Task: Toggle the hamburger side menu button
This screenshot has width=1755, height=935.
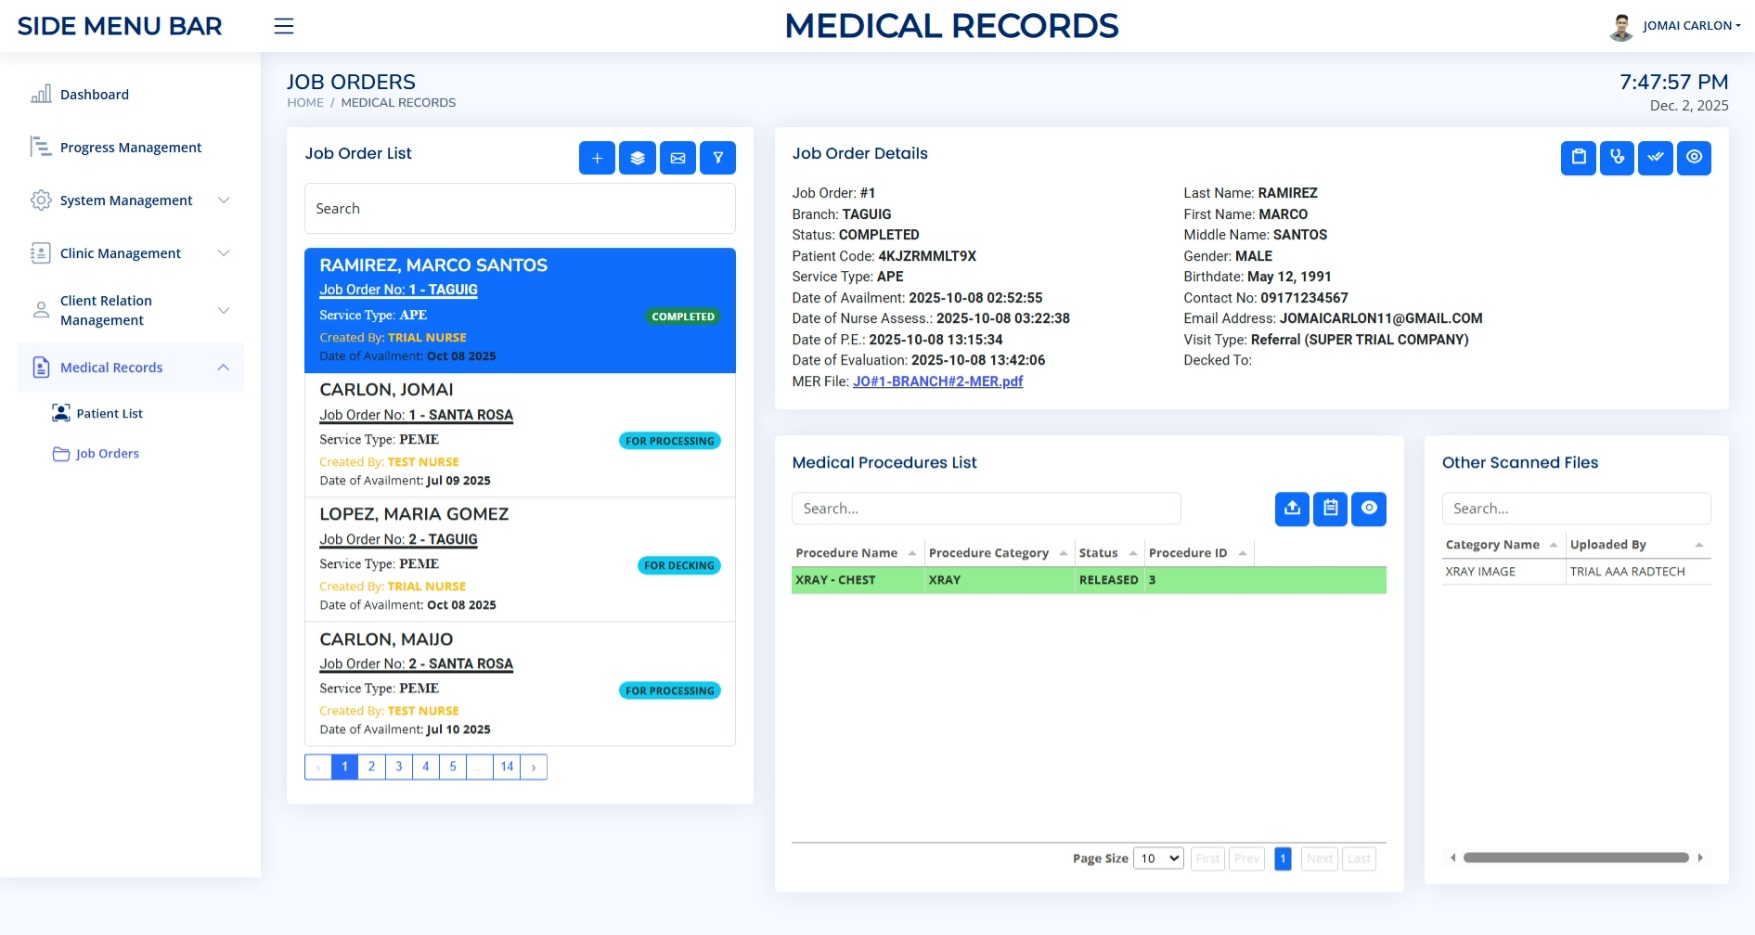Action: 284,26
